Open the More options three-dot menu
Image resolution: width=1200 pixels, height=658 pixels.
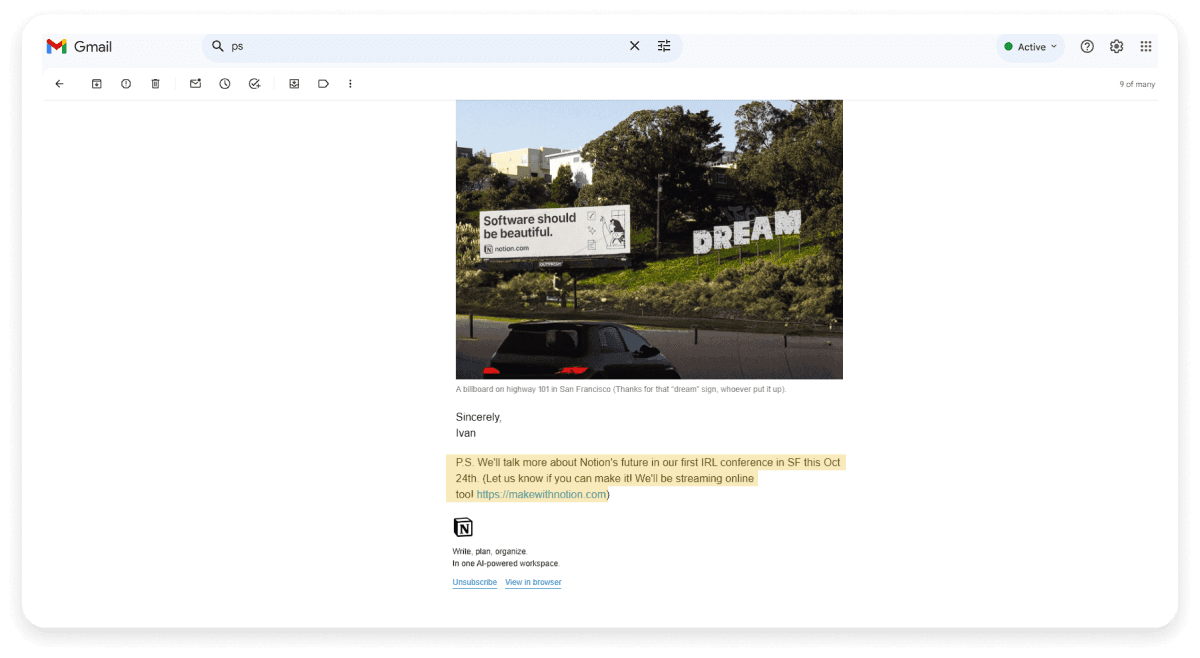click(350, 84)
